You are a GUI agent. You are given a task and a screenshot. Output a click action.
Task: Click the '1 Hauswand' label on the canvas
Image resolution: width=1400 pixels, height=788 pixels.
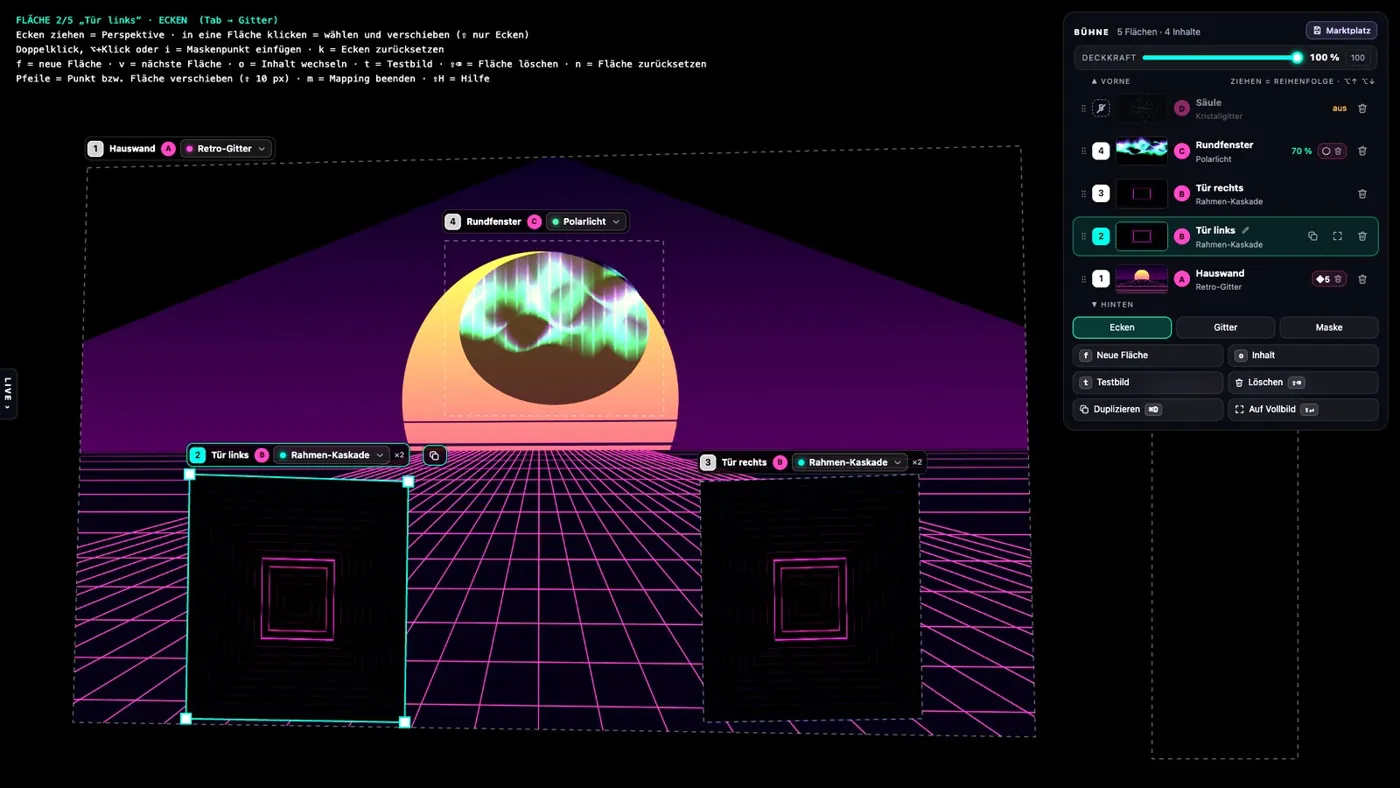[122, 149]
